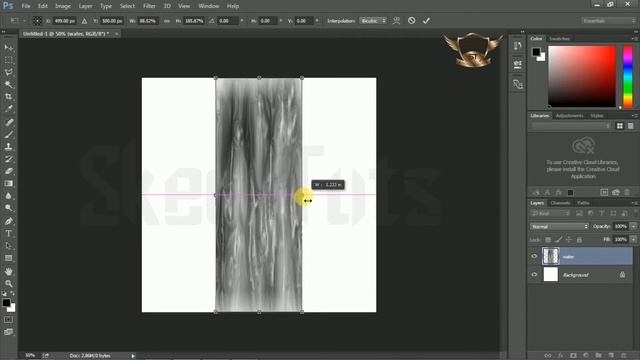Screen dimensions: 640x360
Task: Switch to the Swatches tab
Action: point(559,39)
